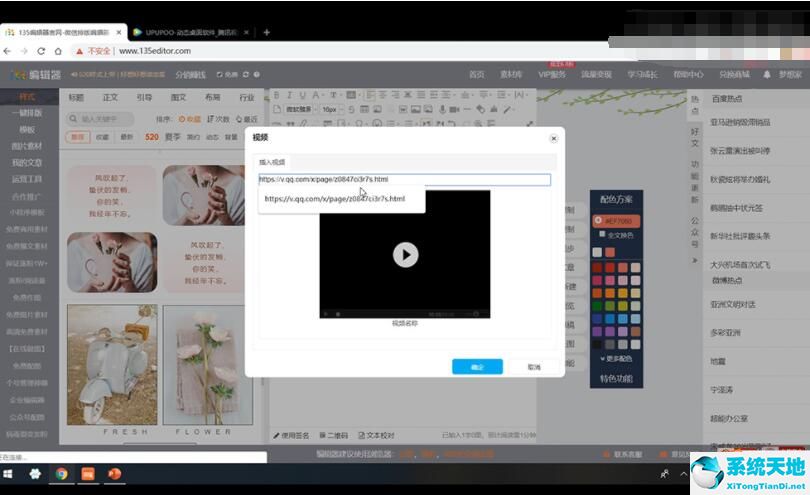Open Chrome from the taskbar

(x=61, y=473)
